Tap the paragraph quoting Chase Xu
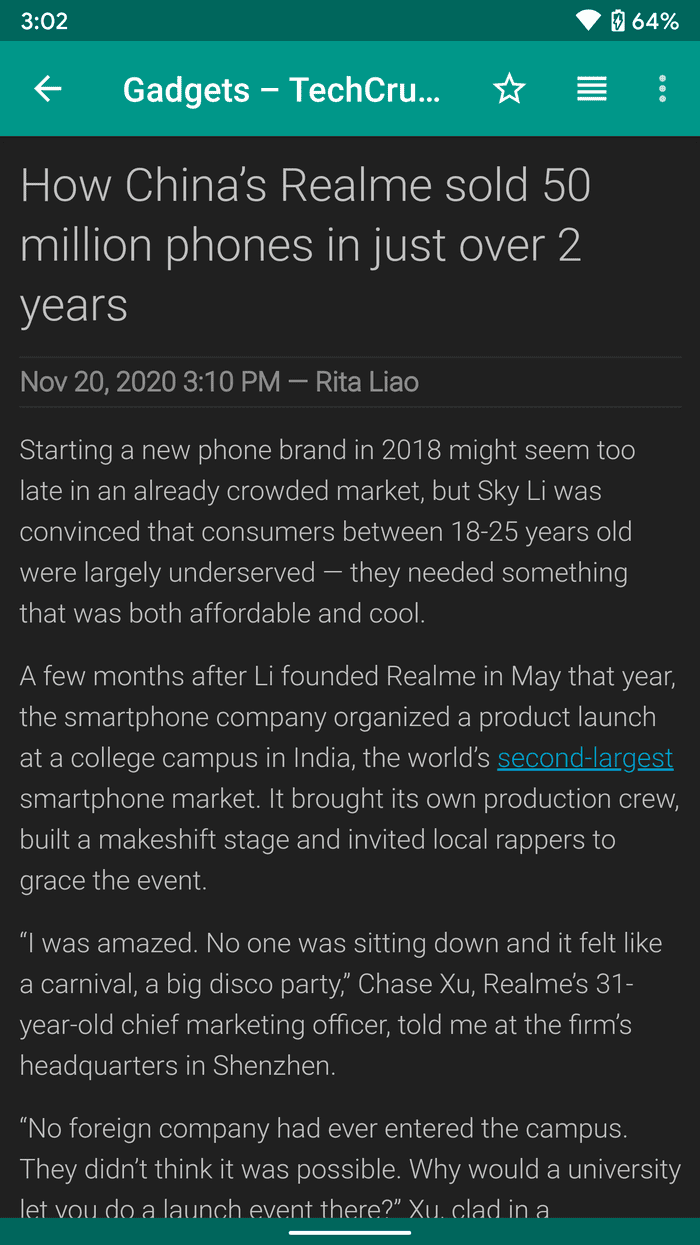Viewport: 700px width, 1245px height. 327,1005
